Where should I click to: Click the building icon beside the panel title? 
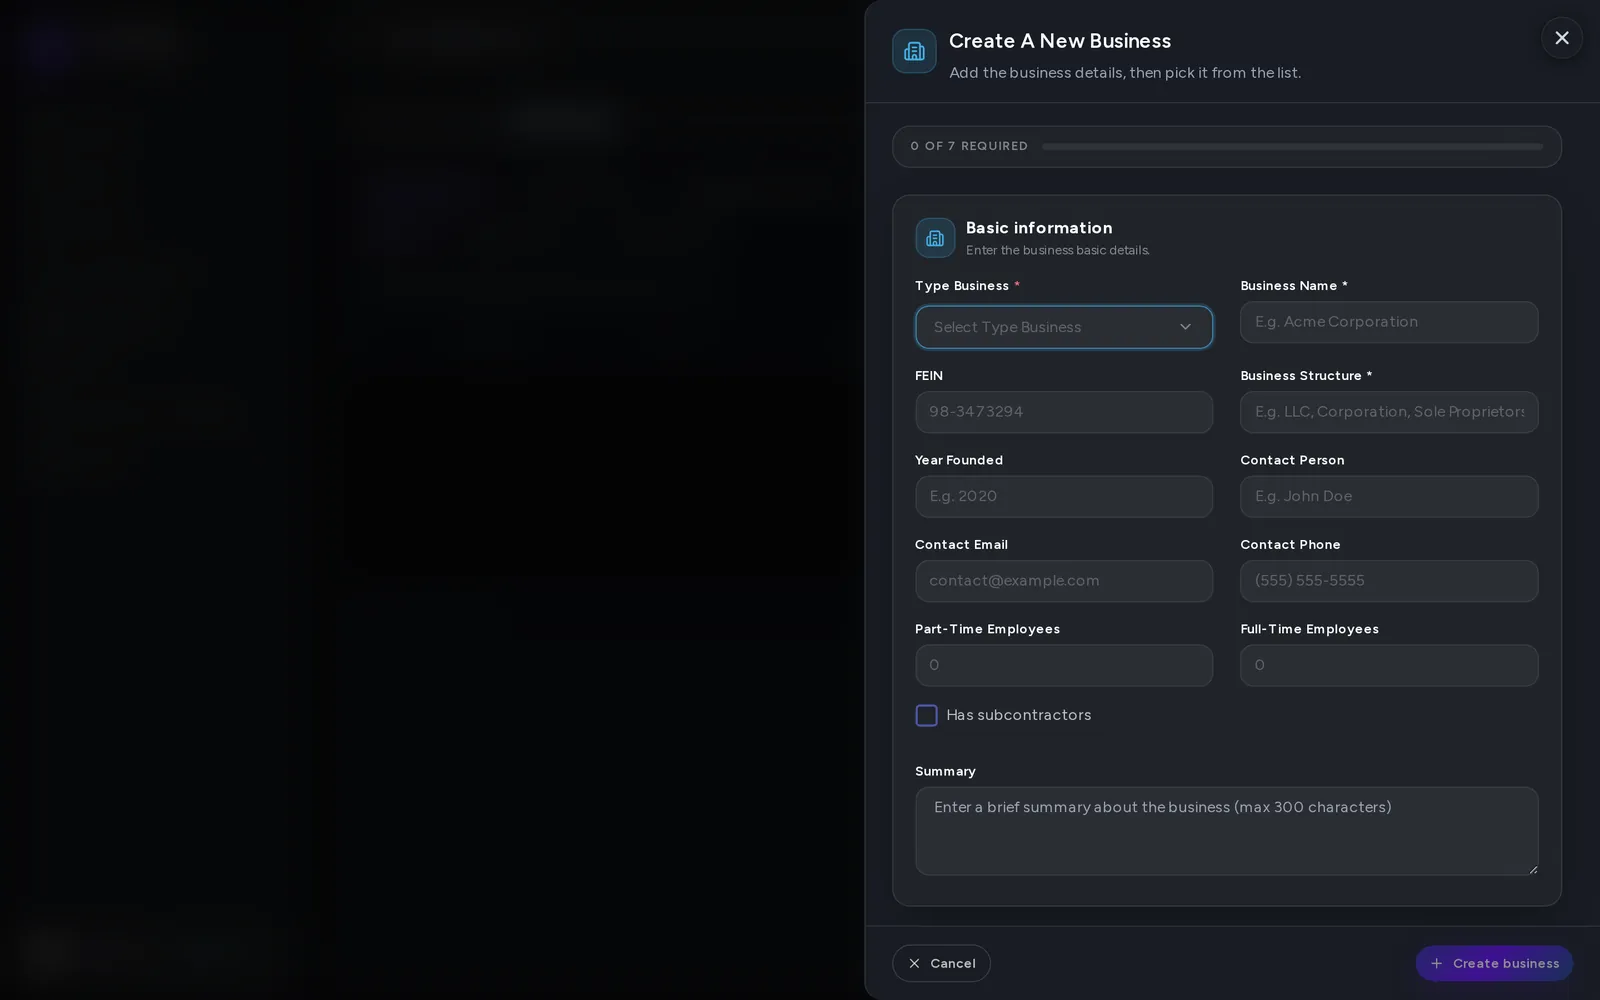tap(914, 51)
